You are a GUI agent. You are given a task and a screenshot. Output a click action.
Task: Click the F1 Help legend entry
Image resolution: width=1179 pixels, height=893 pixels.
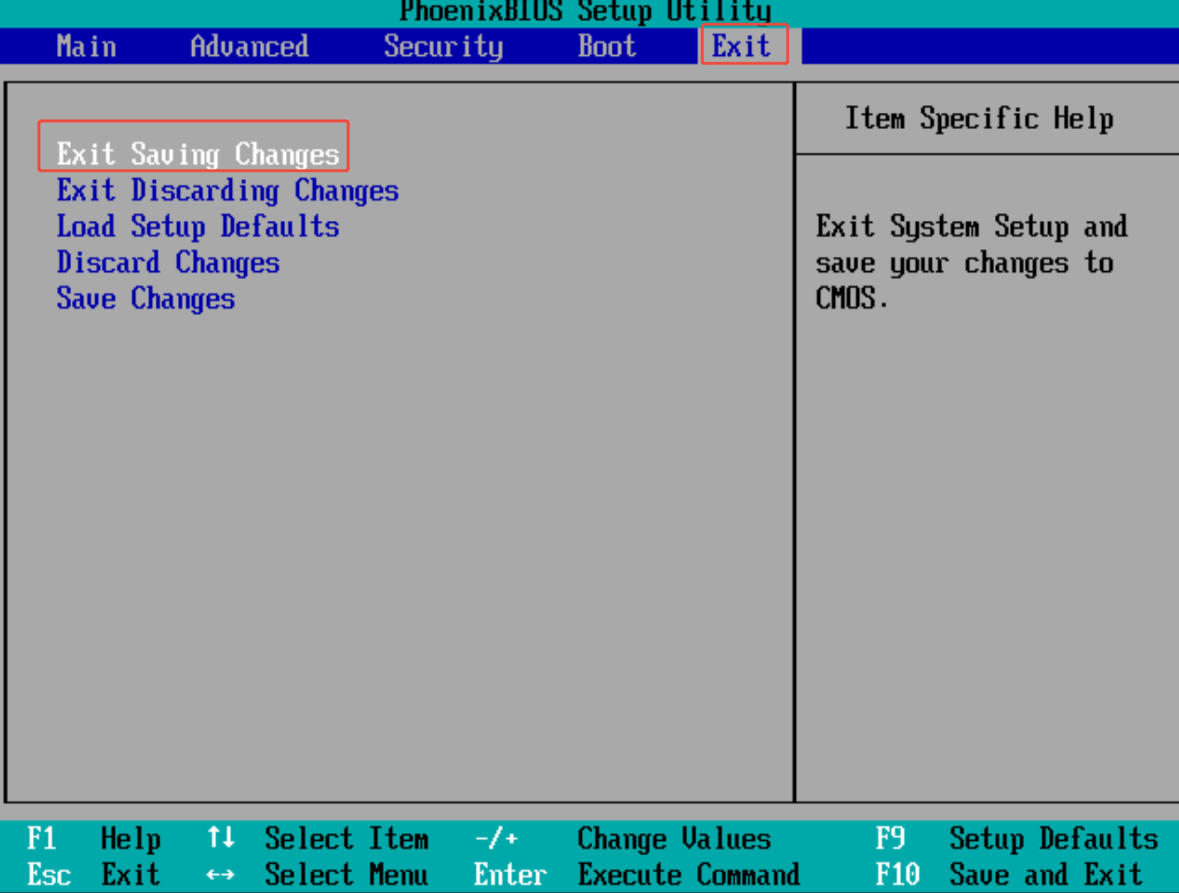tap(94, 838)
